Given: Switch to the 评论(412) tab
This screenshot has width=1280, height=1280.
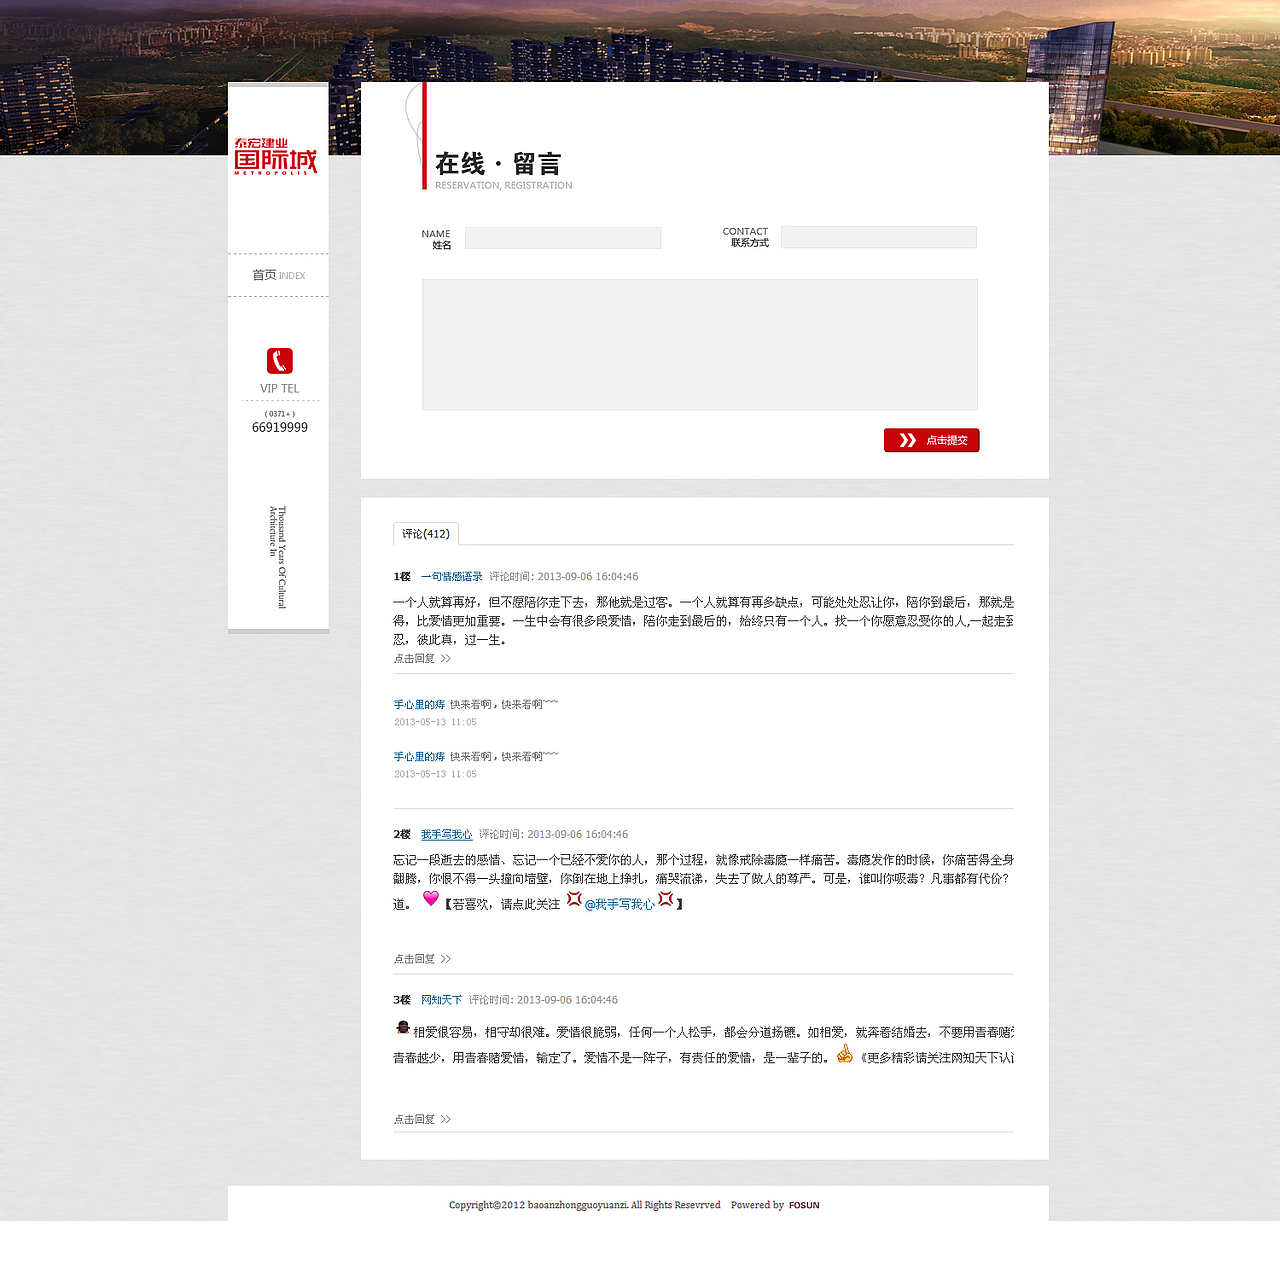Looking at the screenshot, I should [426, 533].
